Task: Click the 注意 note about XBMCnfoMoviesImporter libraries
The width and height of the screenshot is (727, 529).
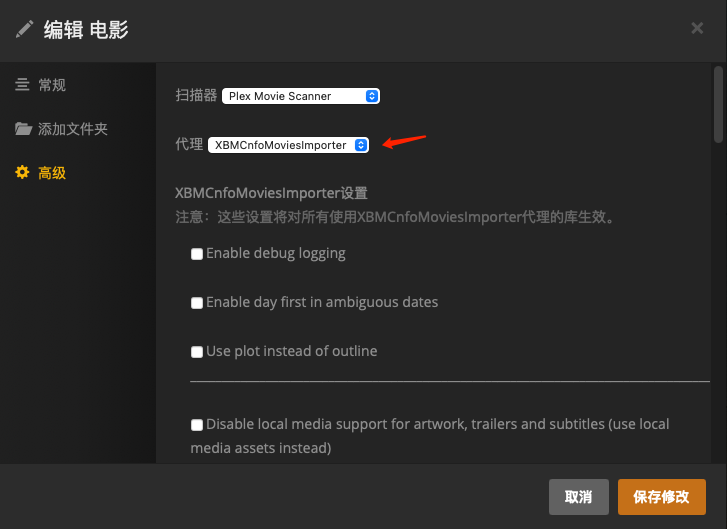Action: pos(395,217)
